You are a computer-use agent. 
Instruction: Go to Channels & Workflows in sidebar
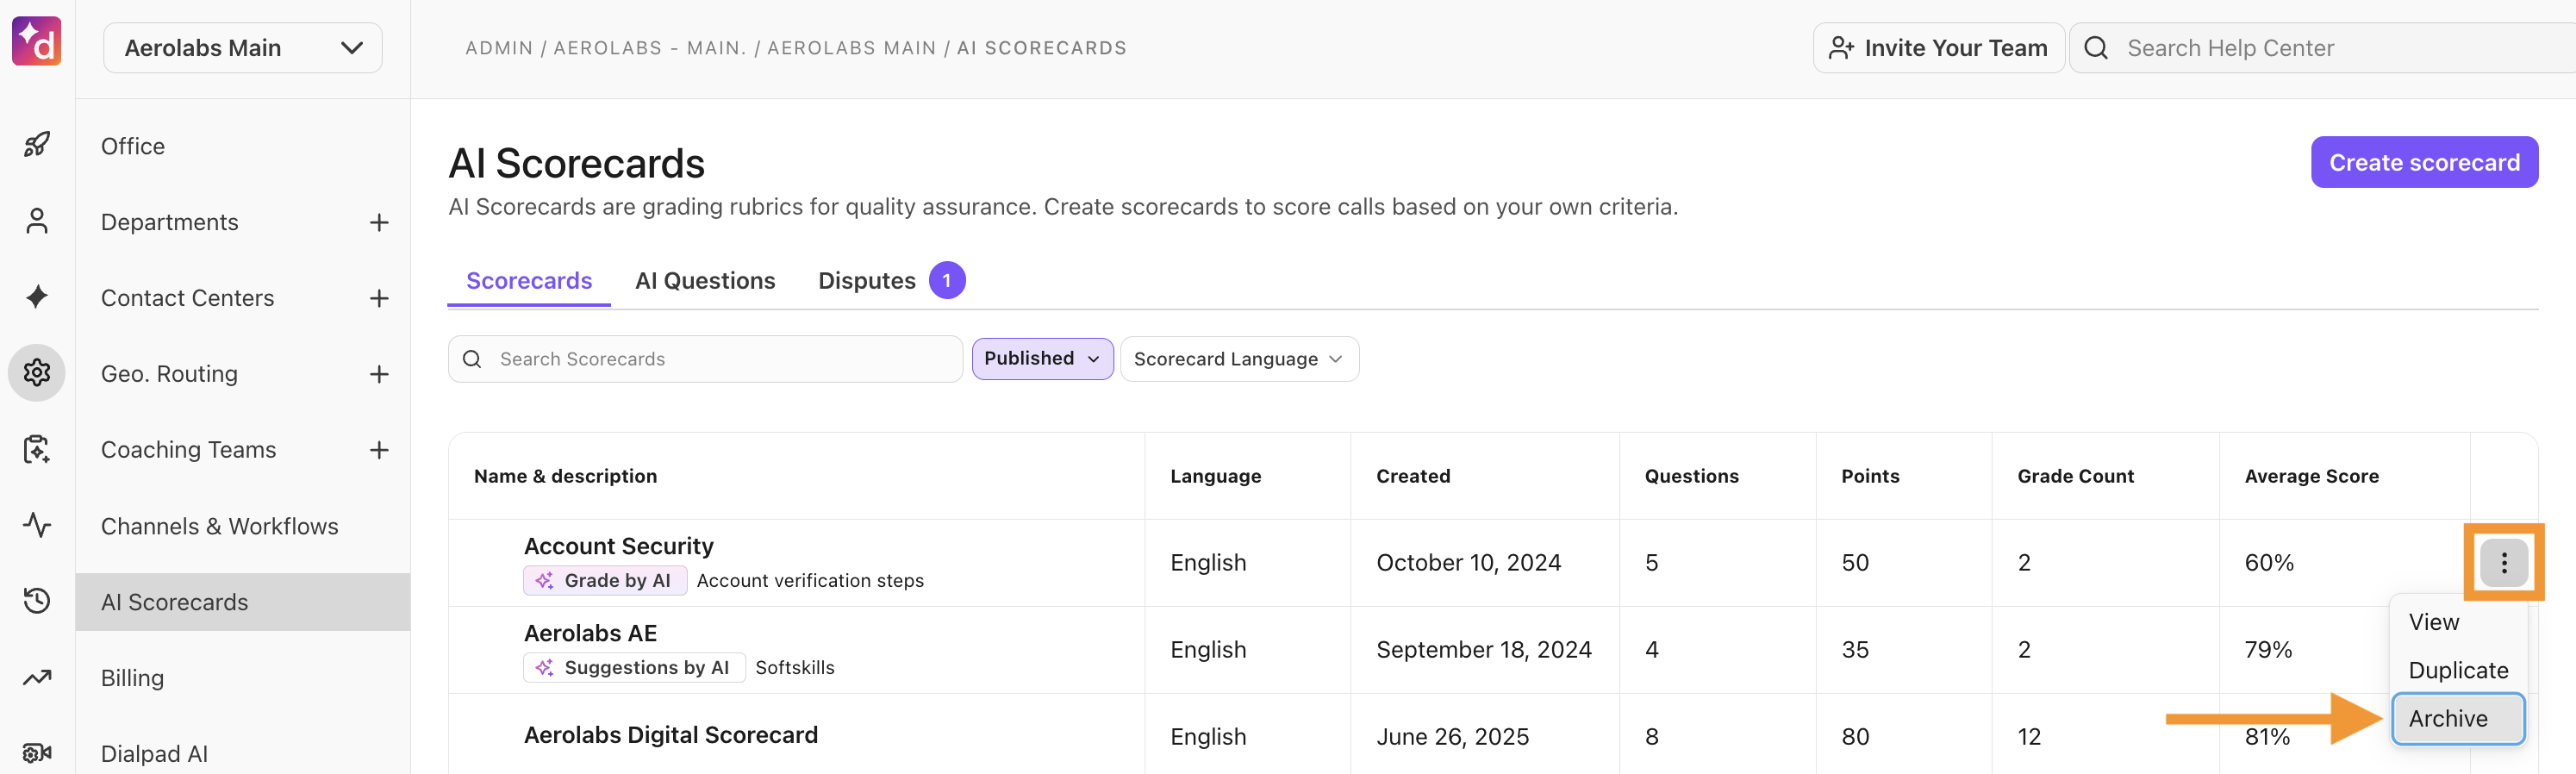click(220, 526)
